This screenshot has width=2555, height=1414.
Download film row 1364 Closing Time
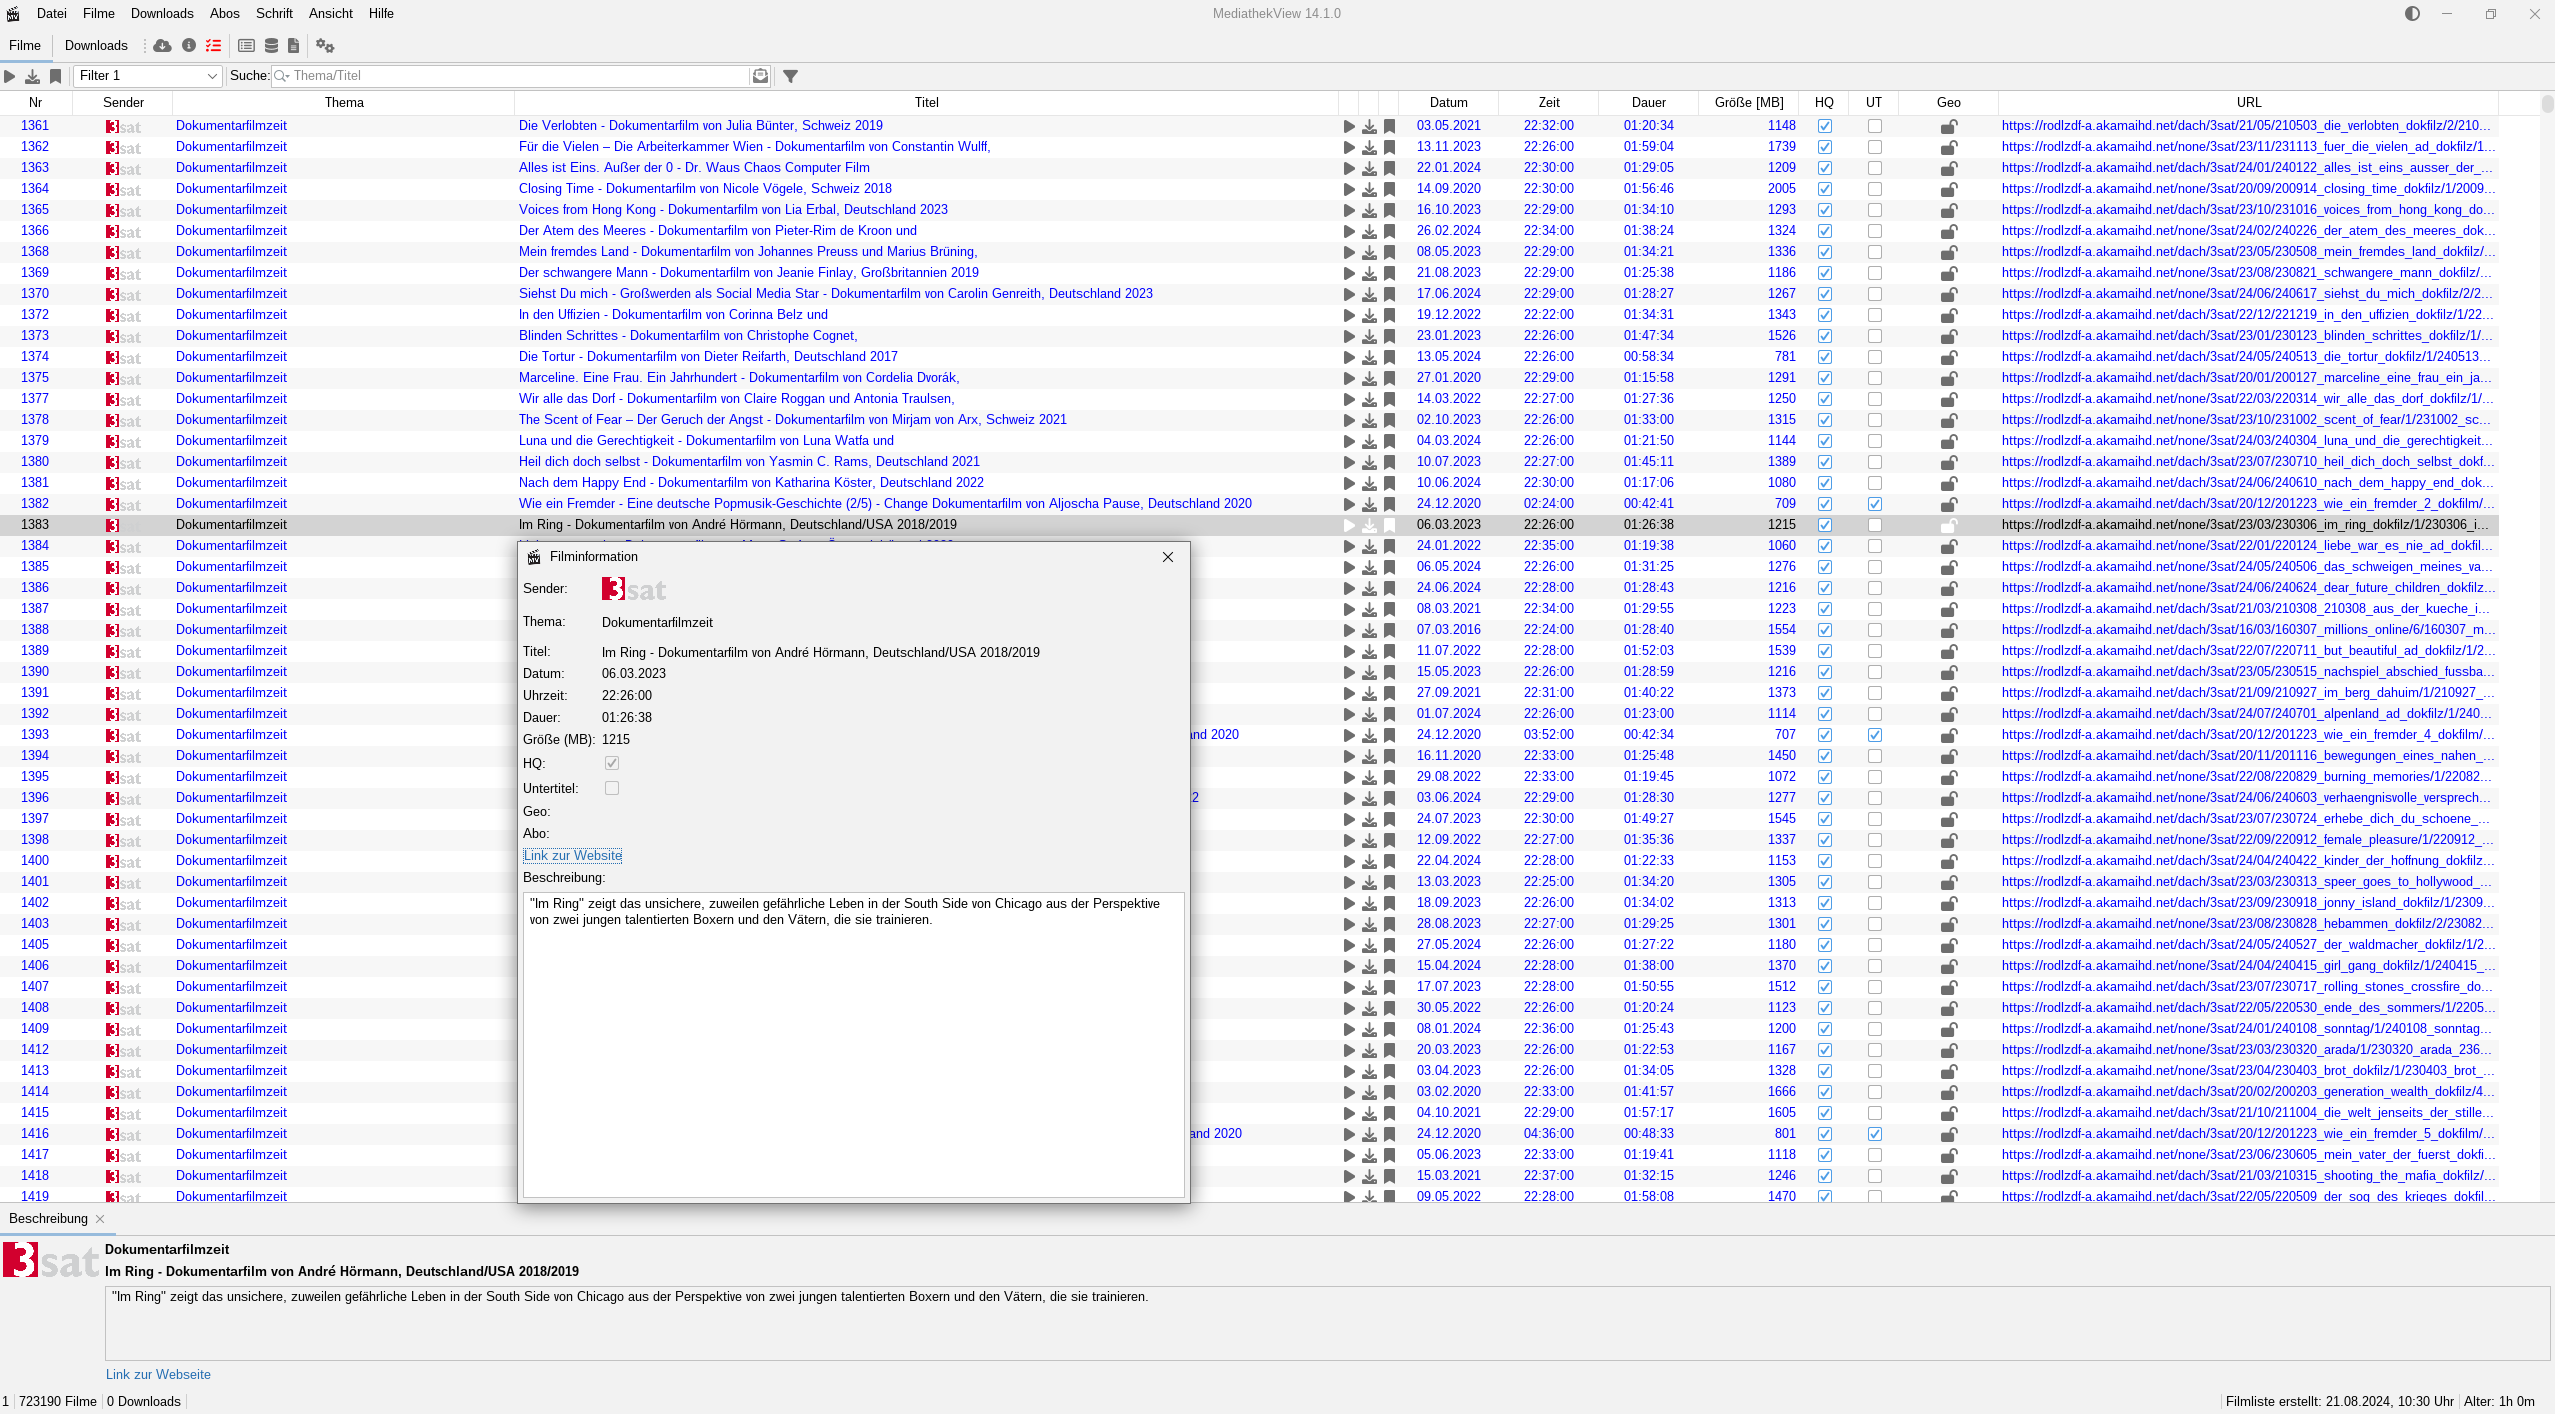[1369, 189]
